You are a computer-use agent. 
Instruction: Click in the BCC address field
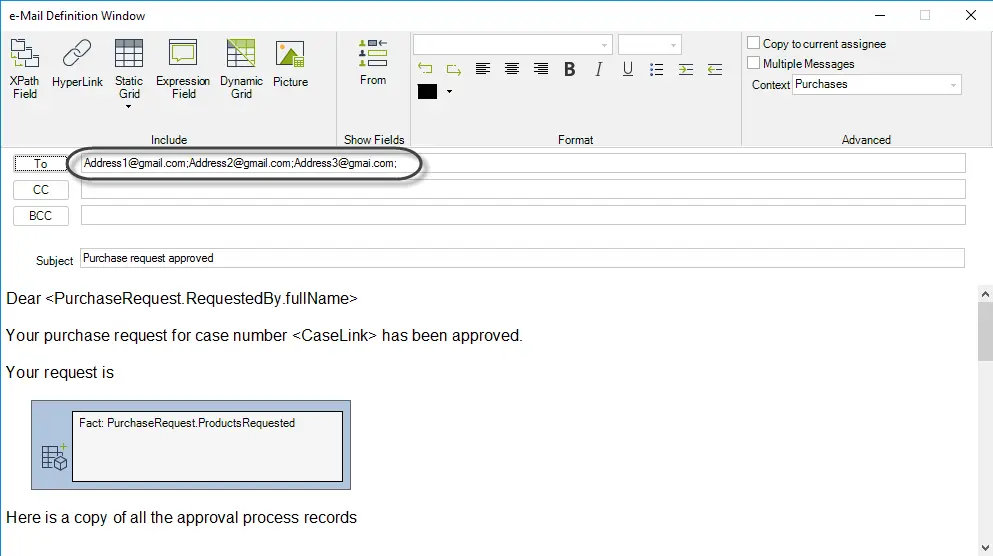point(523,215)
